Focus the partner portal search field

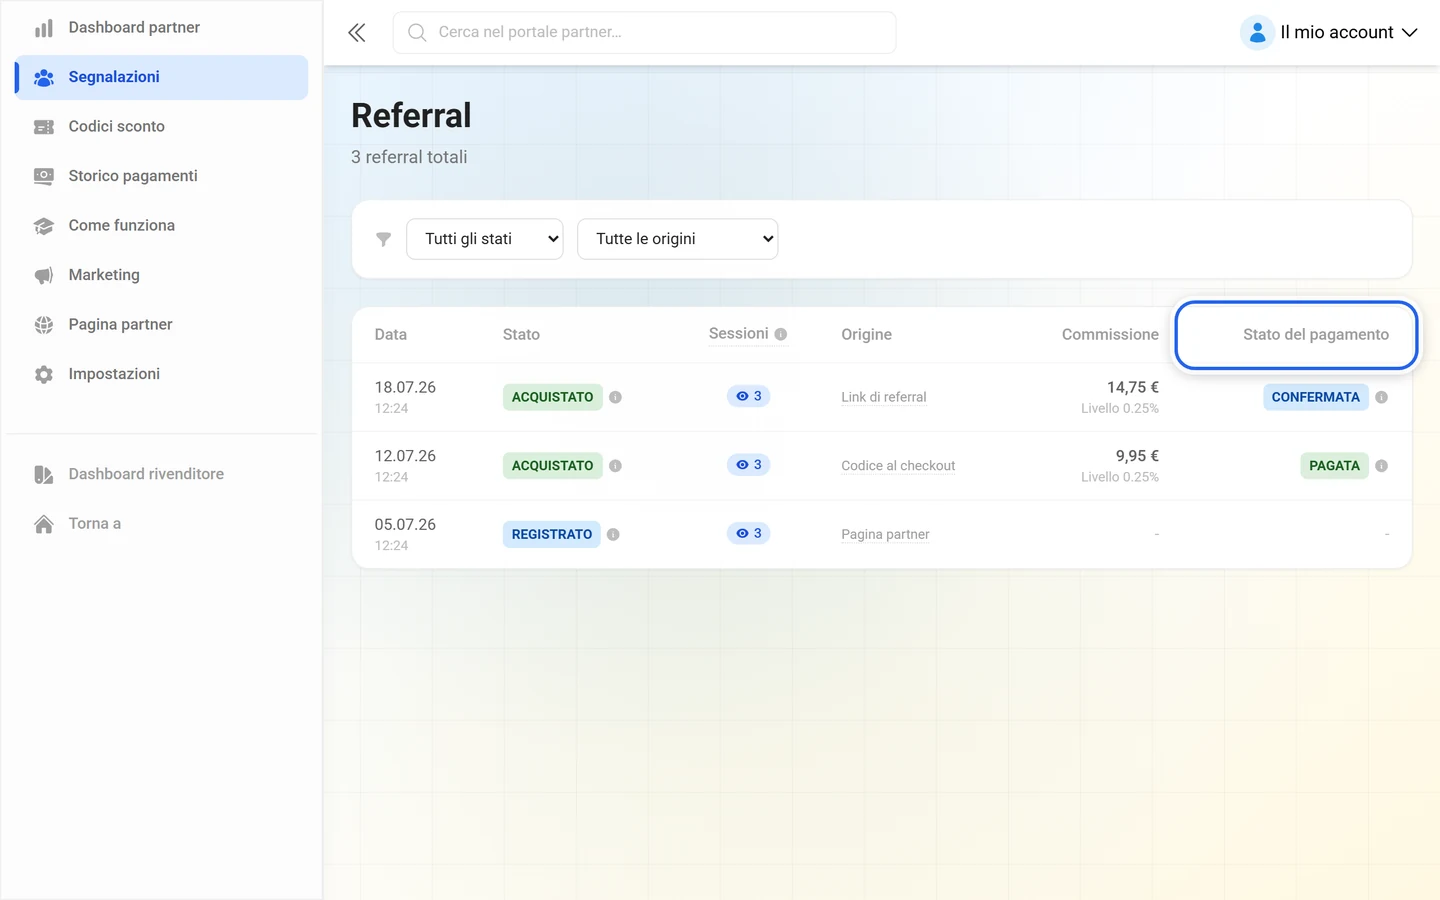(x=645, y=33)
